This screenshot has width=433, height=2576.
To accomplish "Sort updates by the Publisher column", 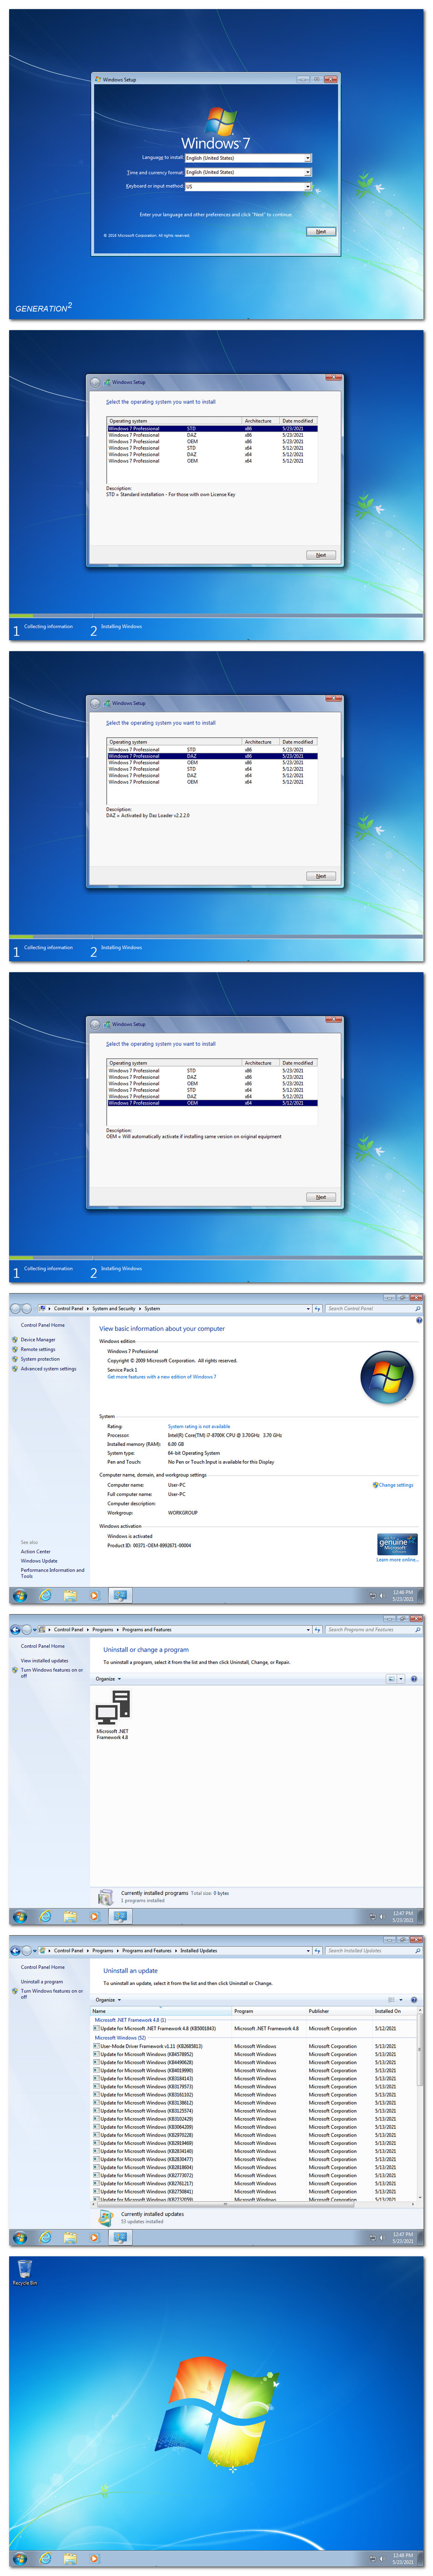I will coord(320,2010).
